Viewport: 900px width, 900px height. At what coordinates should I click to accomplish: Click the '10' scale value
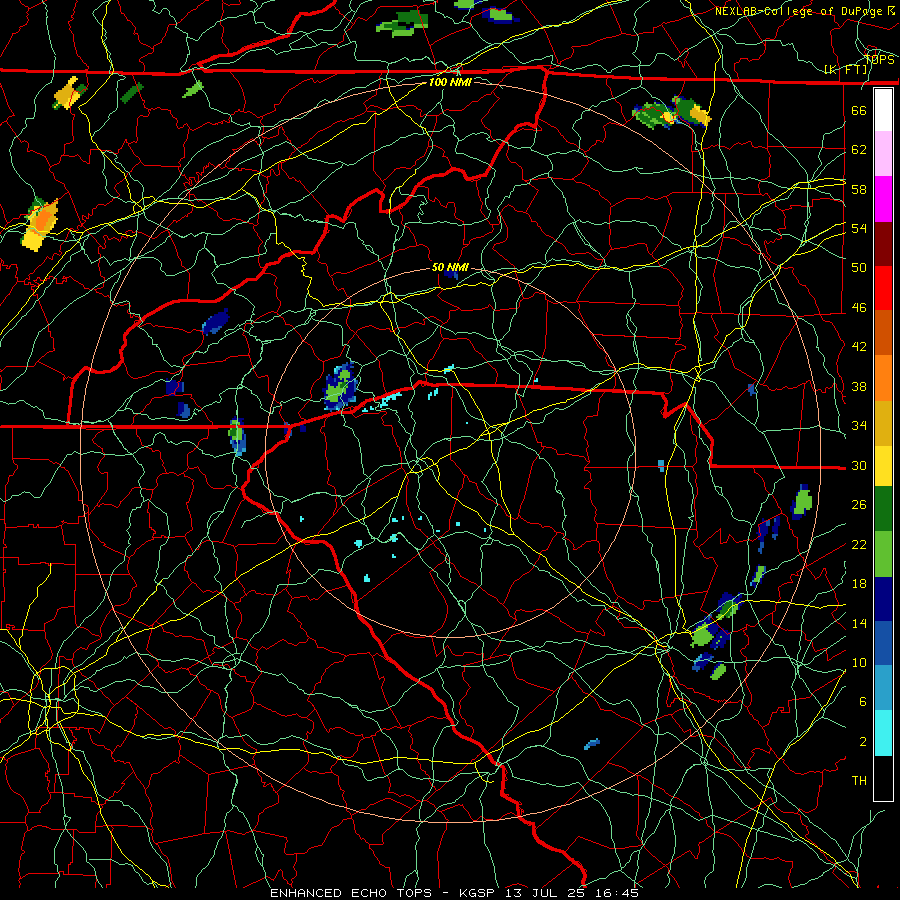tap(859, 662)
